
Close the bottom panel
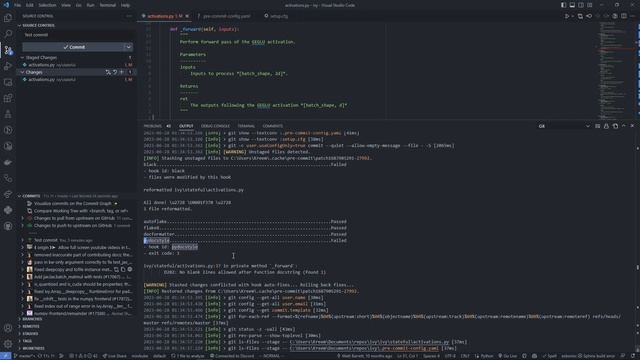(x=632, y=126)
